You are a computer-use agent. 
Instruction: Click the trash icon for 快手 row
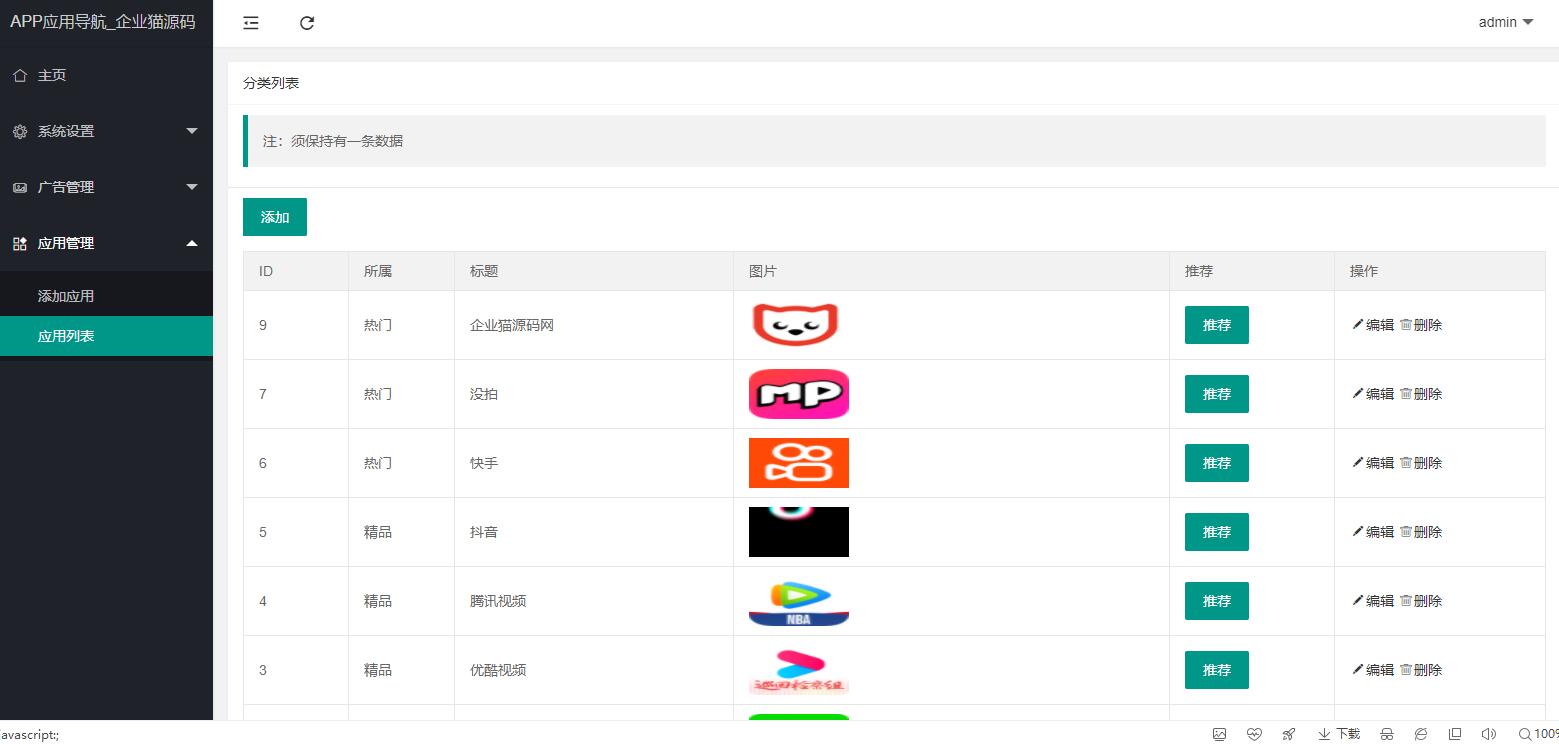[x=1405, y=462]
